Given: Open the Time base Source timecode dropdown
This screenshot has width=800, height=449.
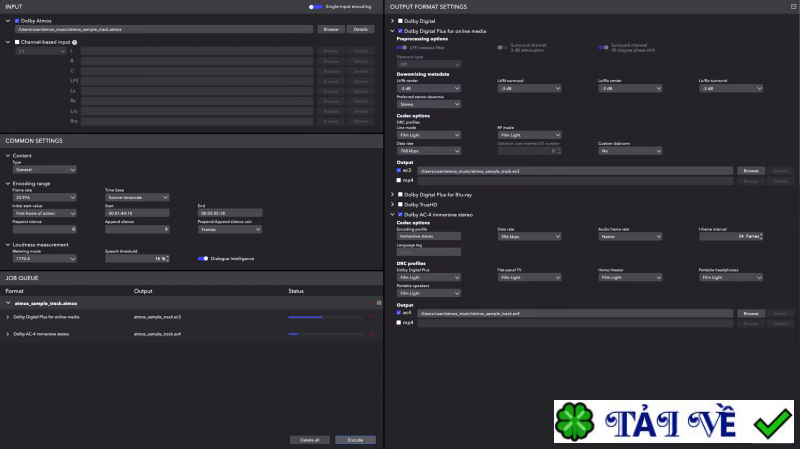Looking at the screenshot, I should 137,197.
